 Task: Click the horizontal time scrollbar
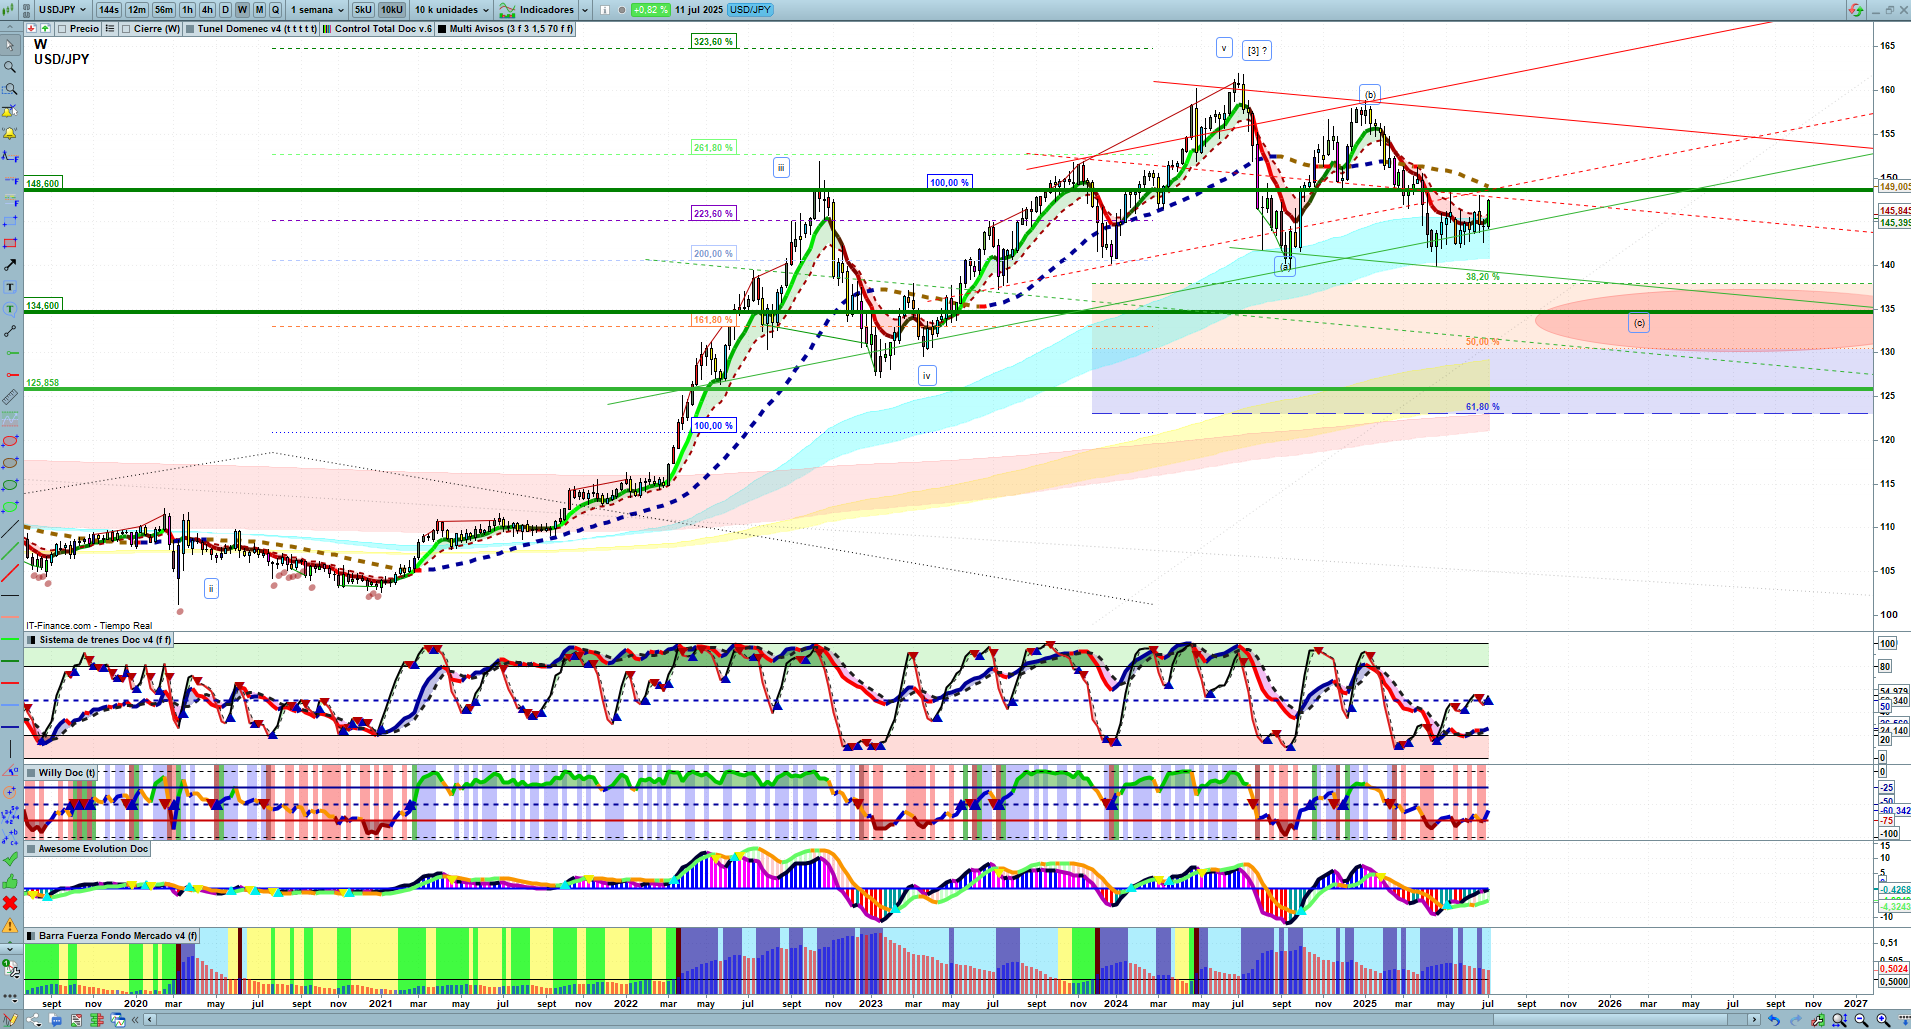(950, 1020)
